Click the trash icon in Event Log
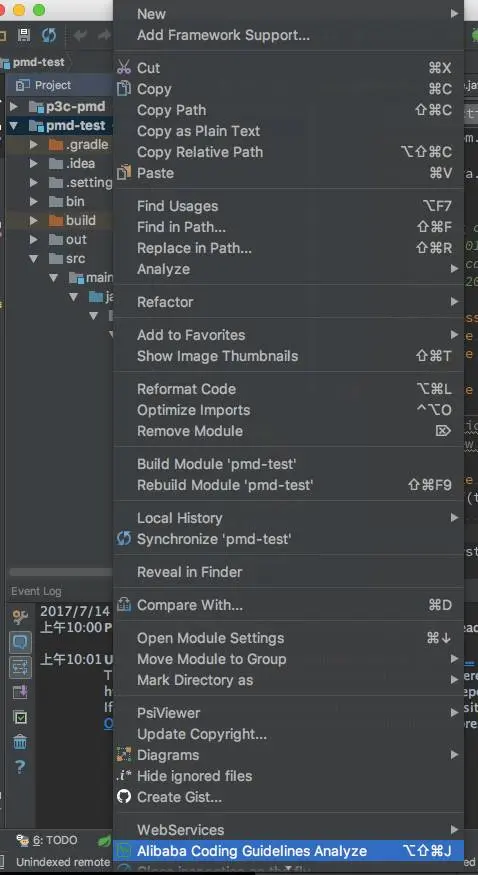 coord(20,742)
